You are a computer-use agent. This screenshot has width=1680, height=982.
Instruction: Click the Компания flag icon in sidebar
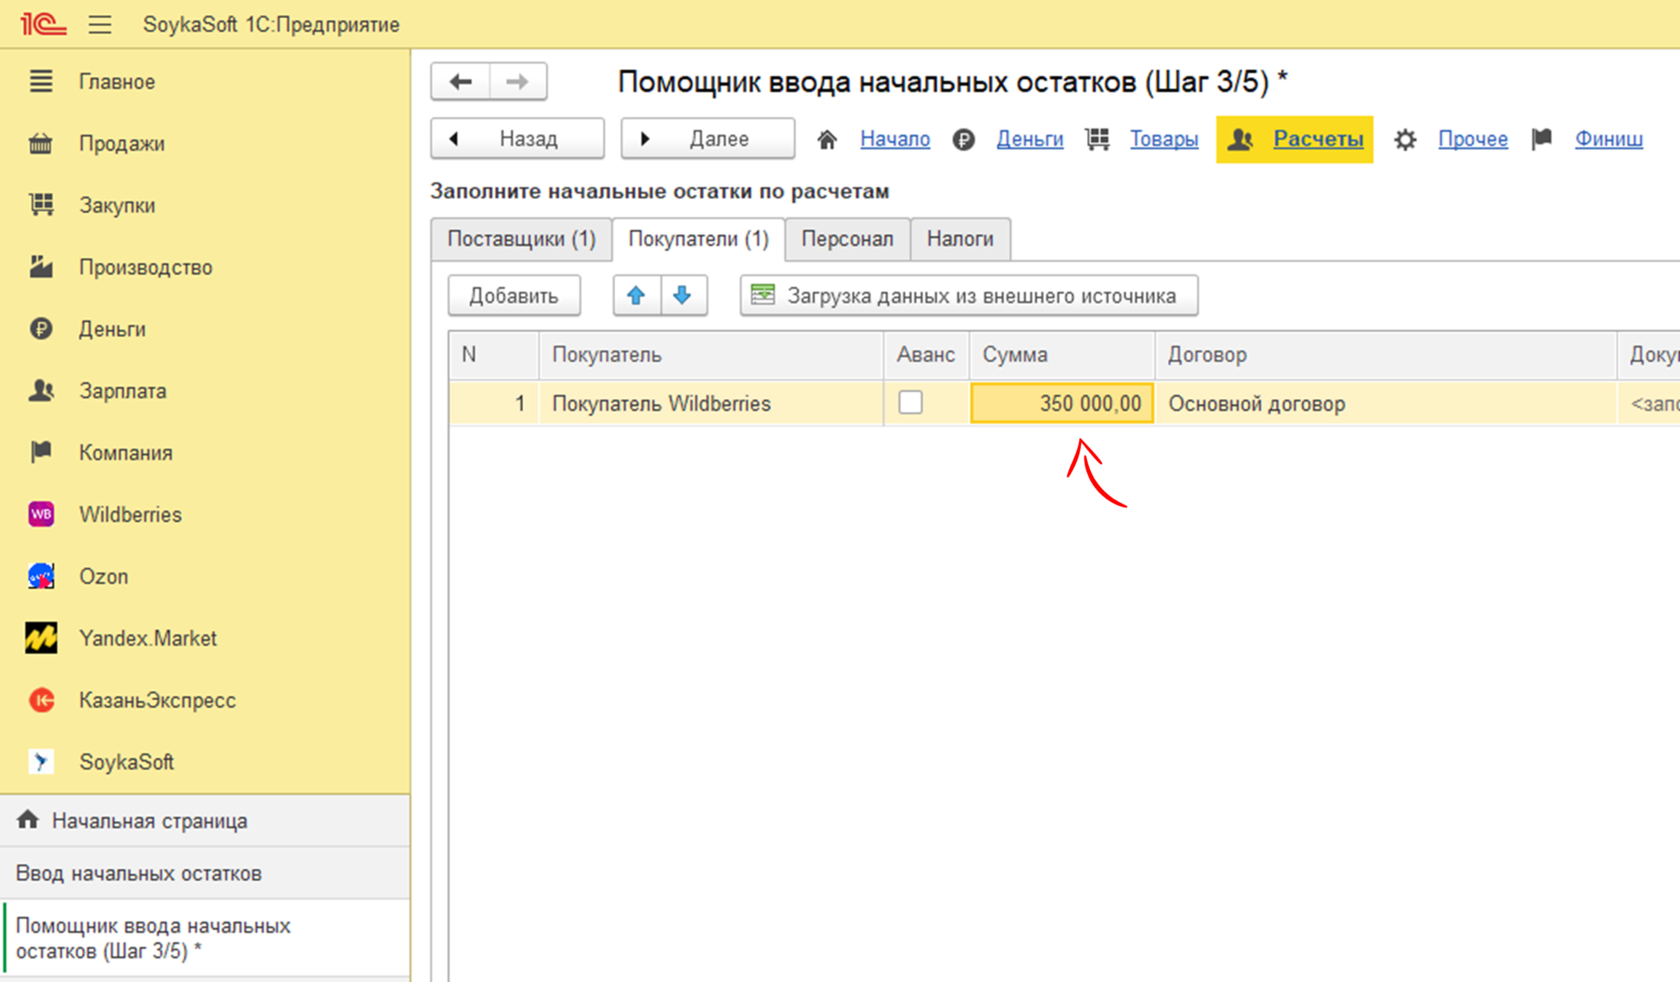[x=41, y=452]
